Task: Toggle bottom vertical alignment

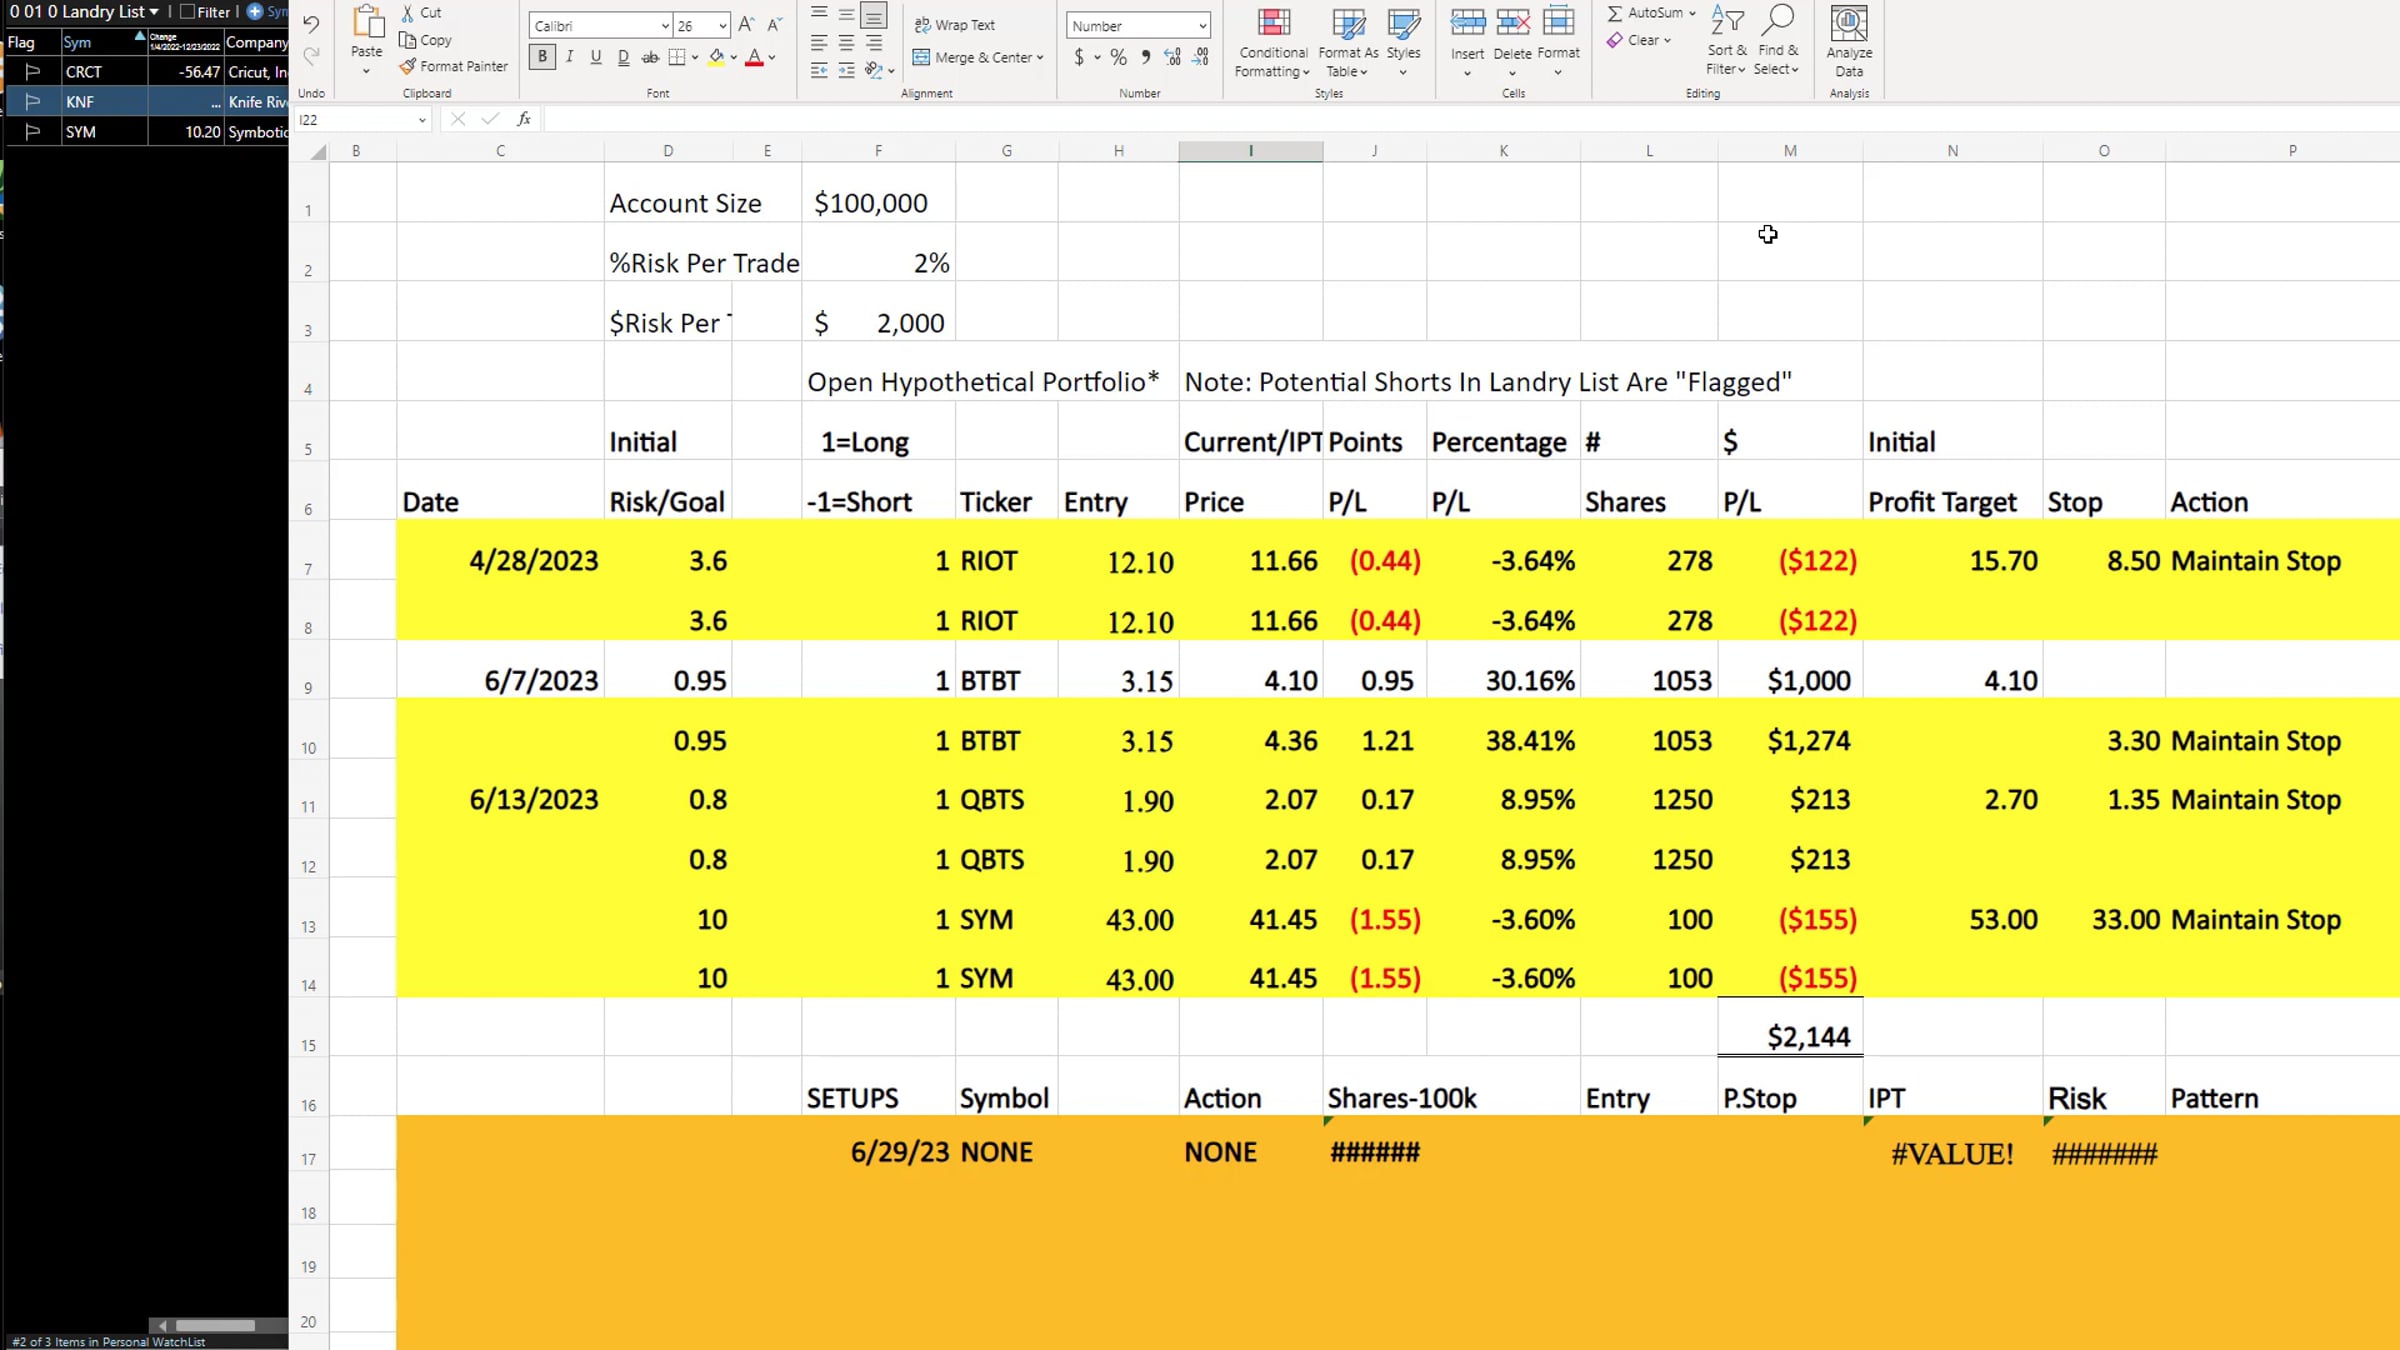Action: click(874, 14)
